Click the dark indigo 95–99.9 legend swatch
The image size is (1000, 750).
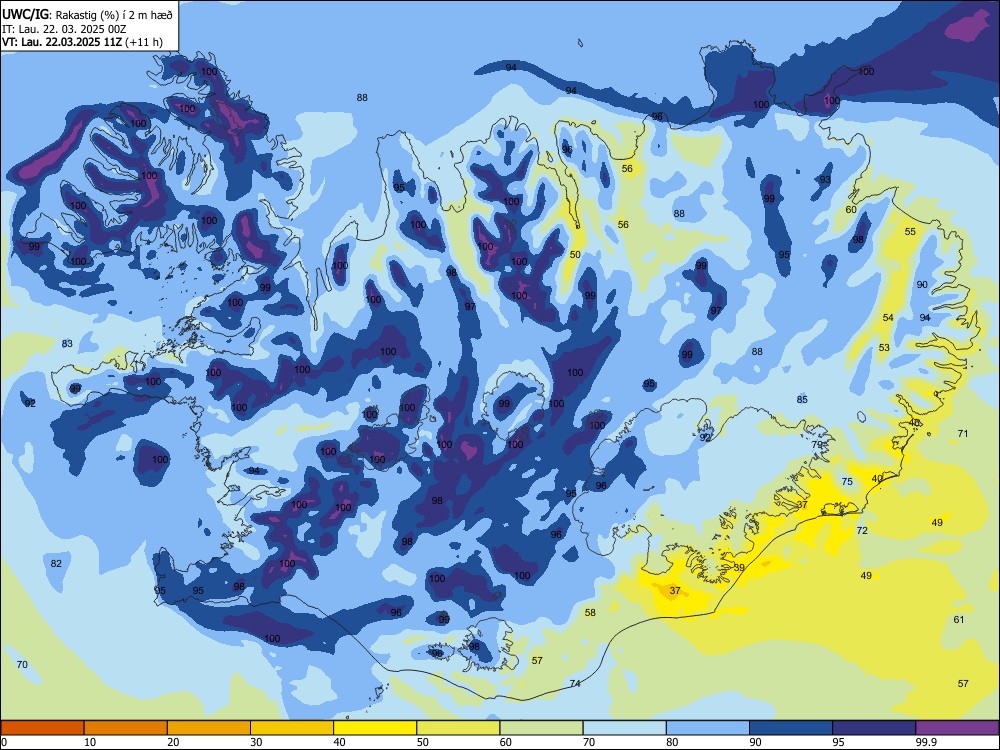click(874, 728)
